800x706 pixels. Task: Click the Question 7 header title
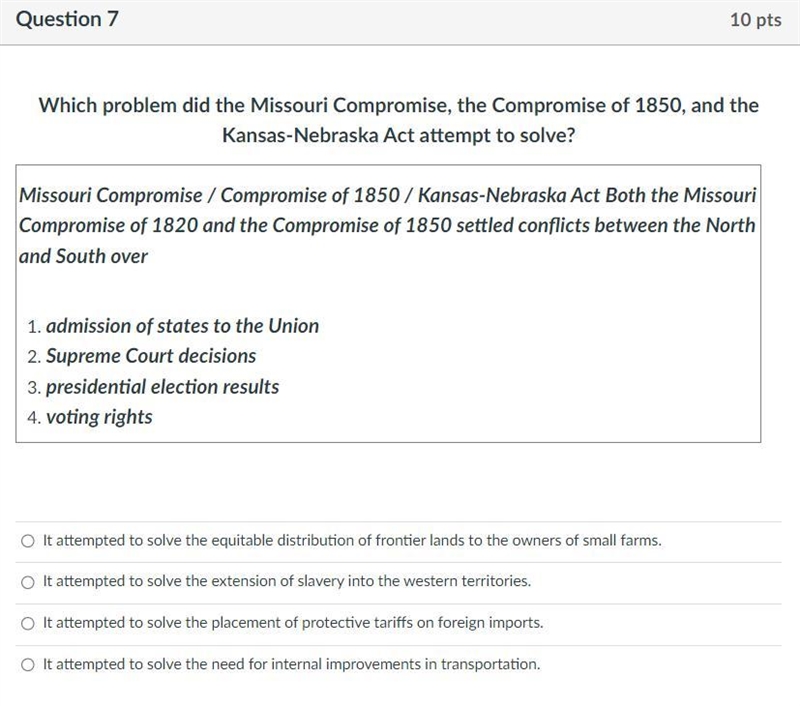tap(67, 19)
